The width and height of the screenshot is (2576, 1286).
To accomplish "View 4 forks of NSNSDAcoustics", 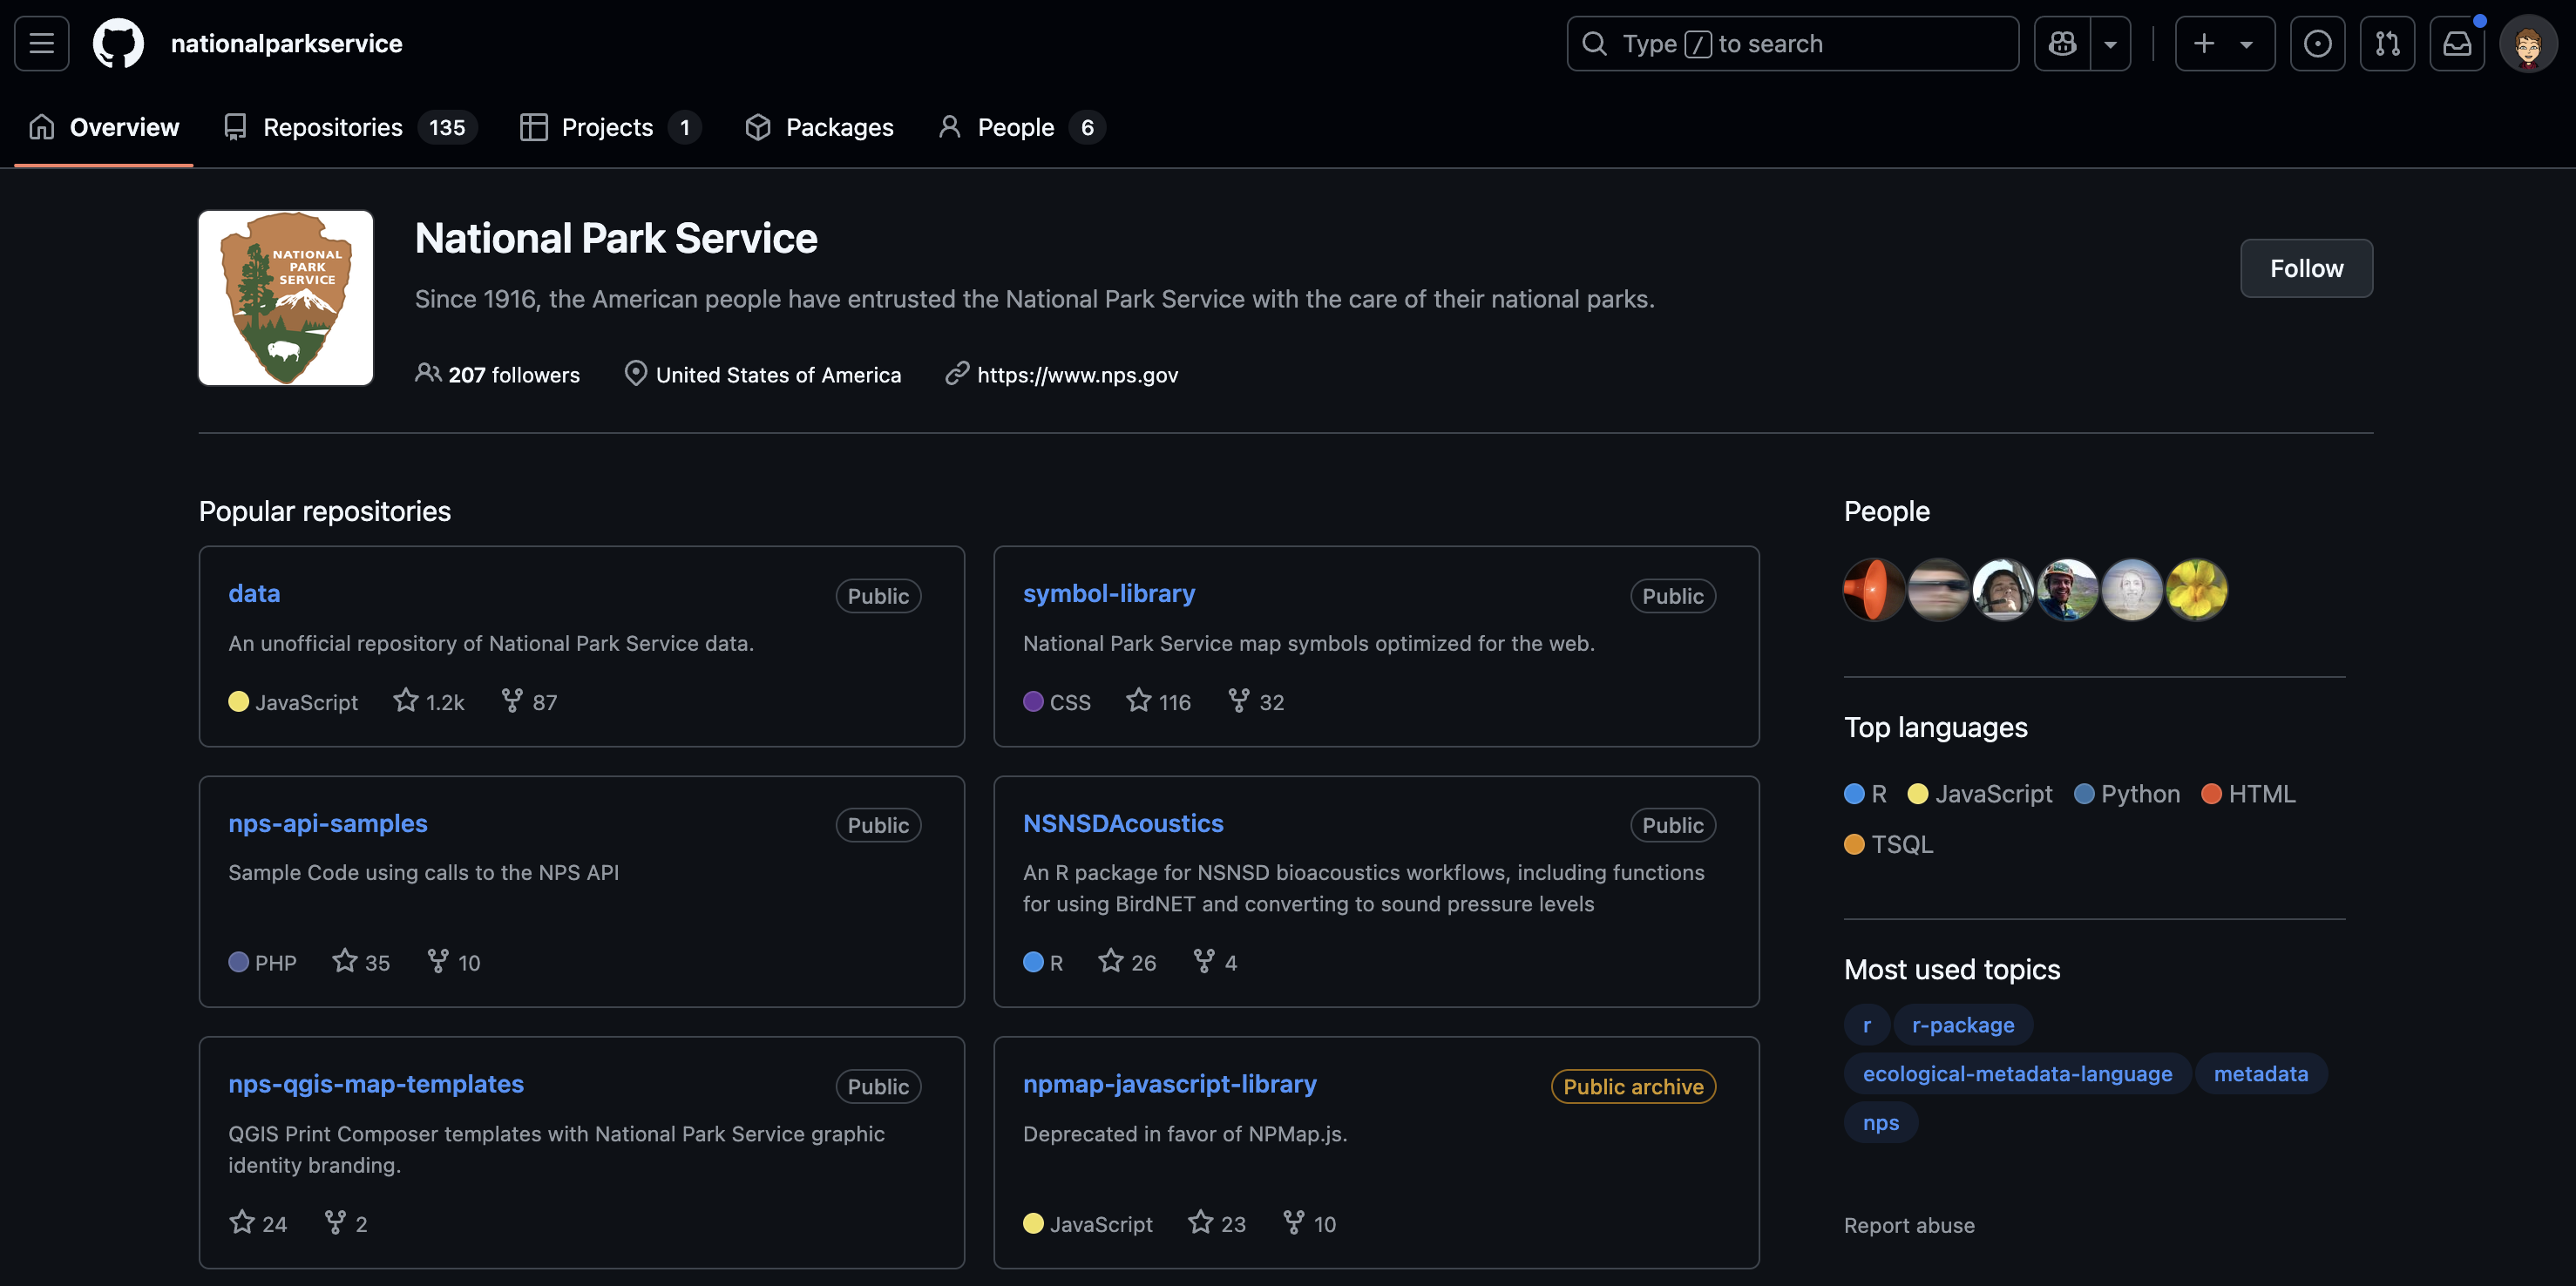I will tap(1215, 961).
